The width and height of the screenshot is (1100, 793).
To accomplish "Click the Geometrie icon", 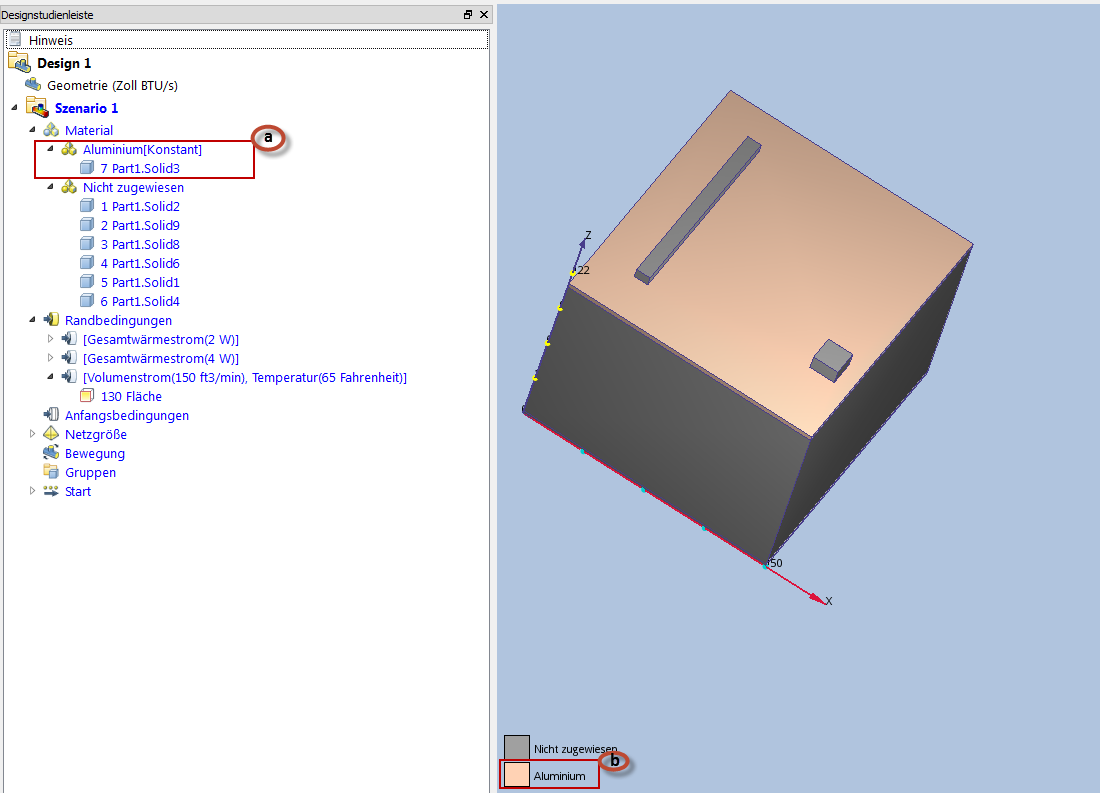I will pyautogui.click(x=33, y=85).
